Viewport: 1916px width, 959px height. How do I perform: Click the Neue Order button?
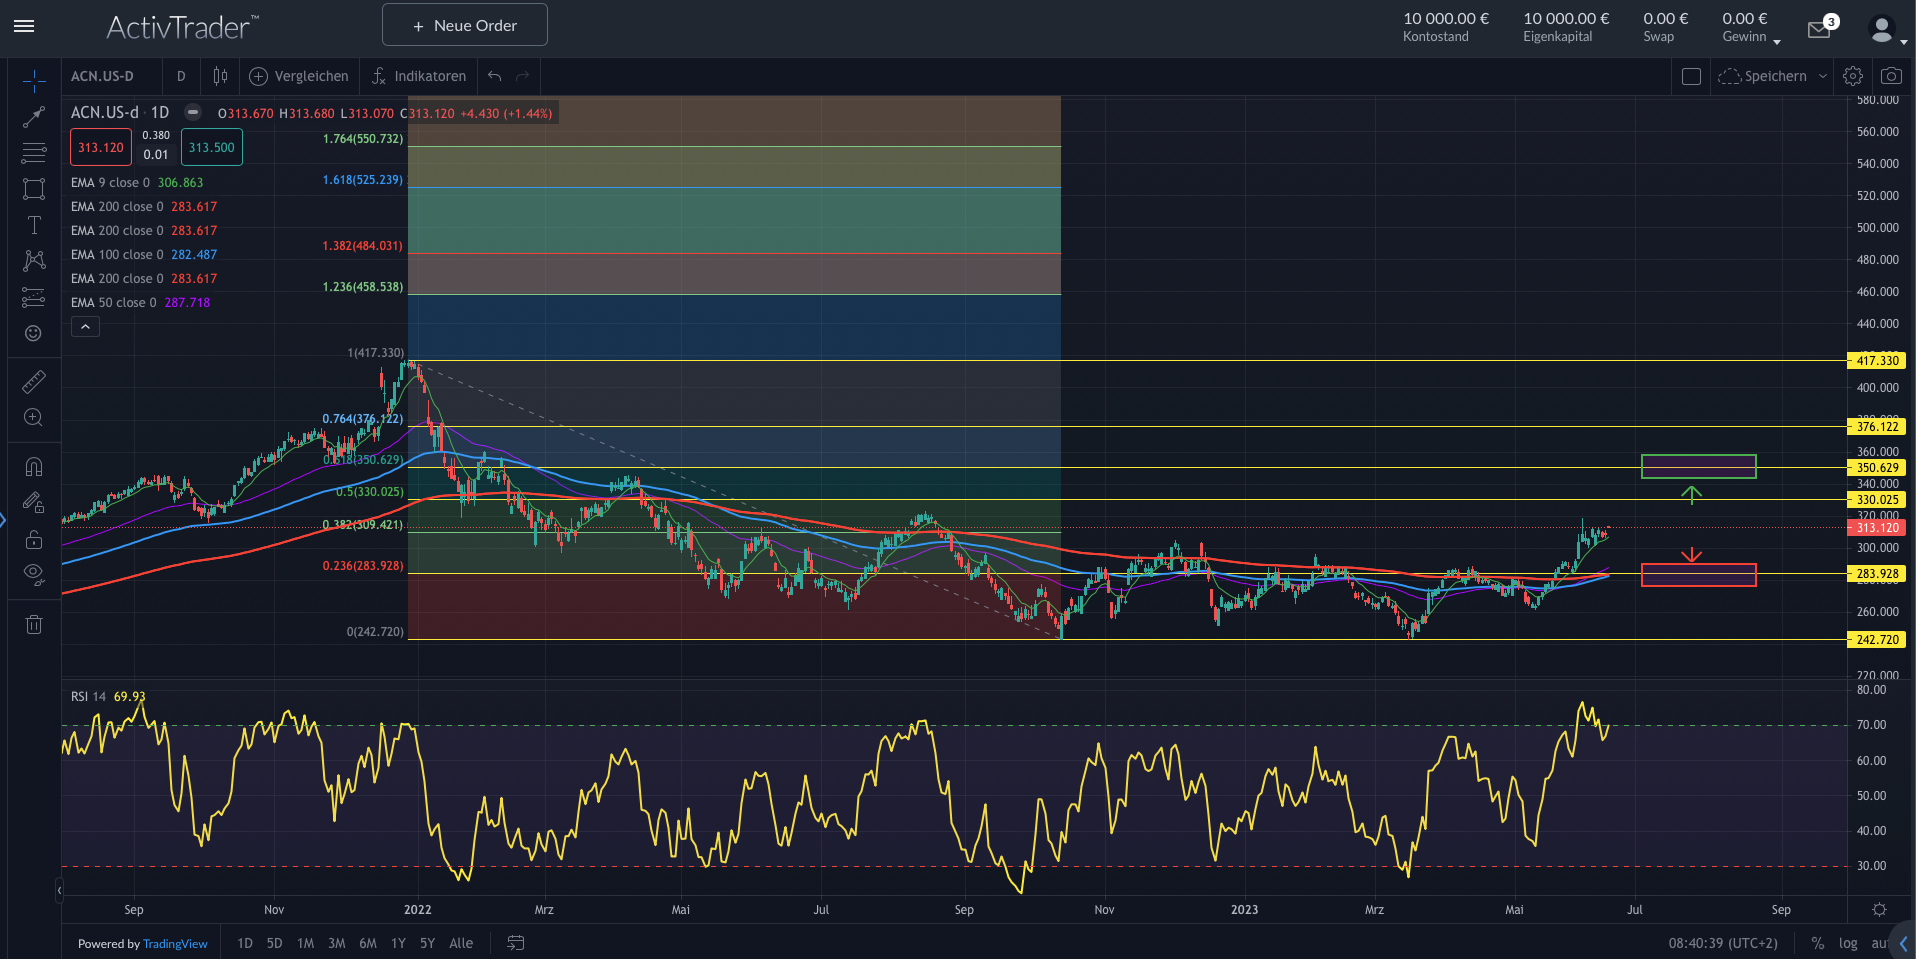tap(465, 25)
